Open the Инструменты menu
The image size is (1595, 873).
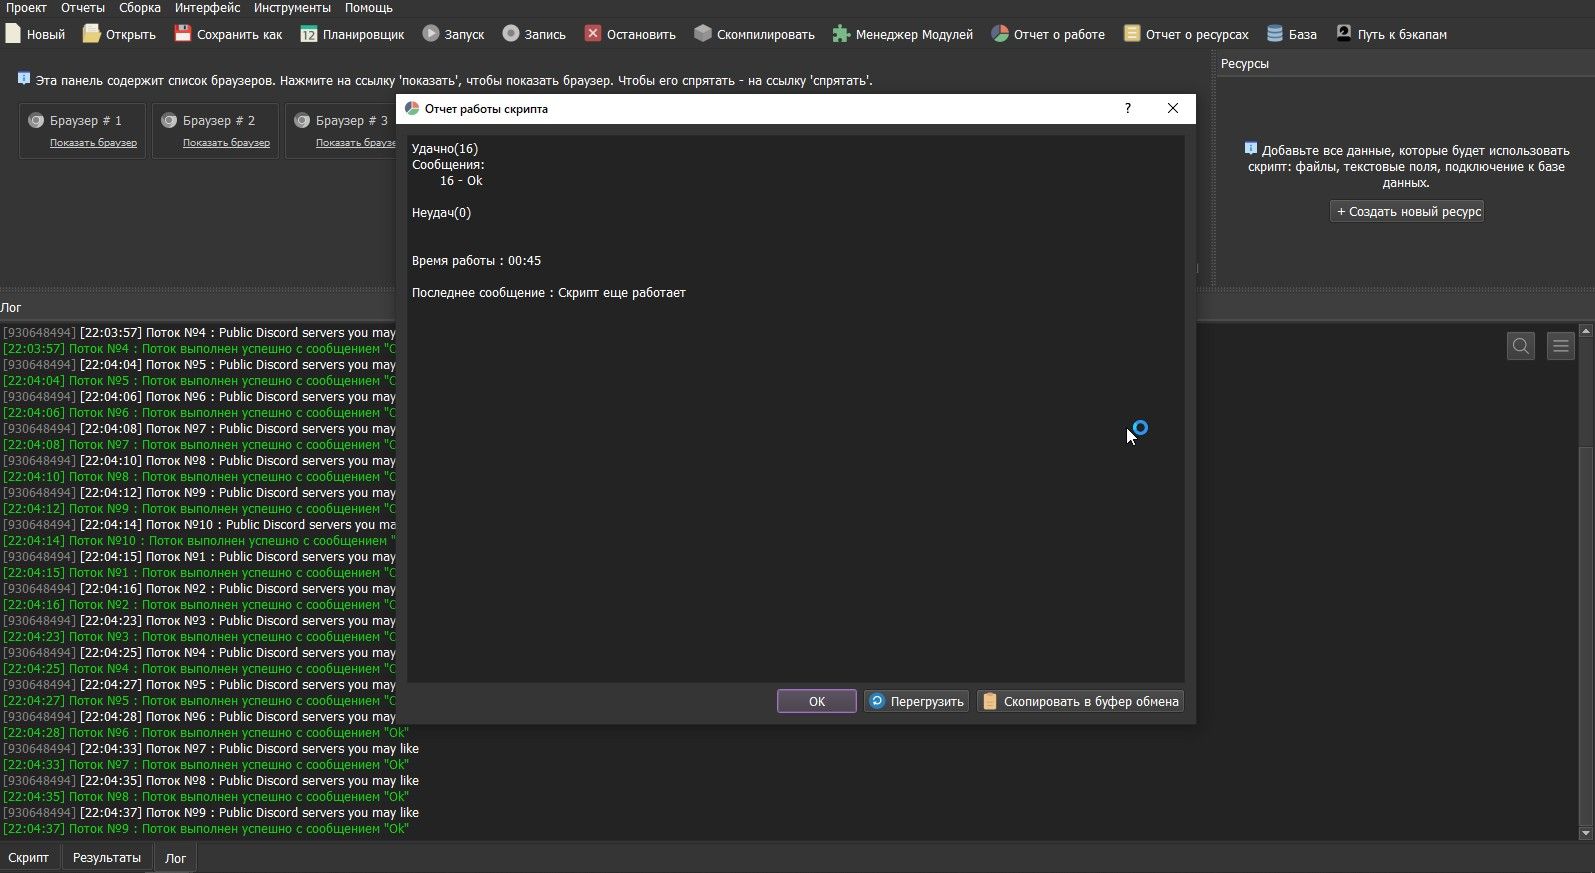pos(291,8)
